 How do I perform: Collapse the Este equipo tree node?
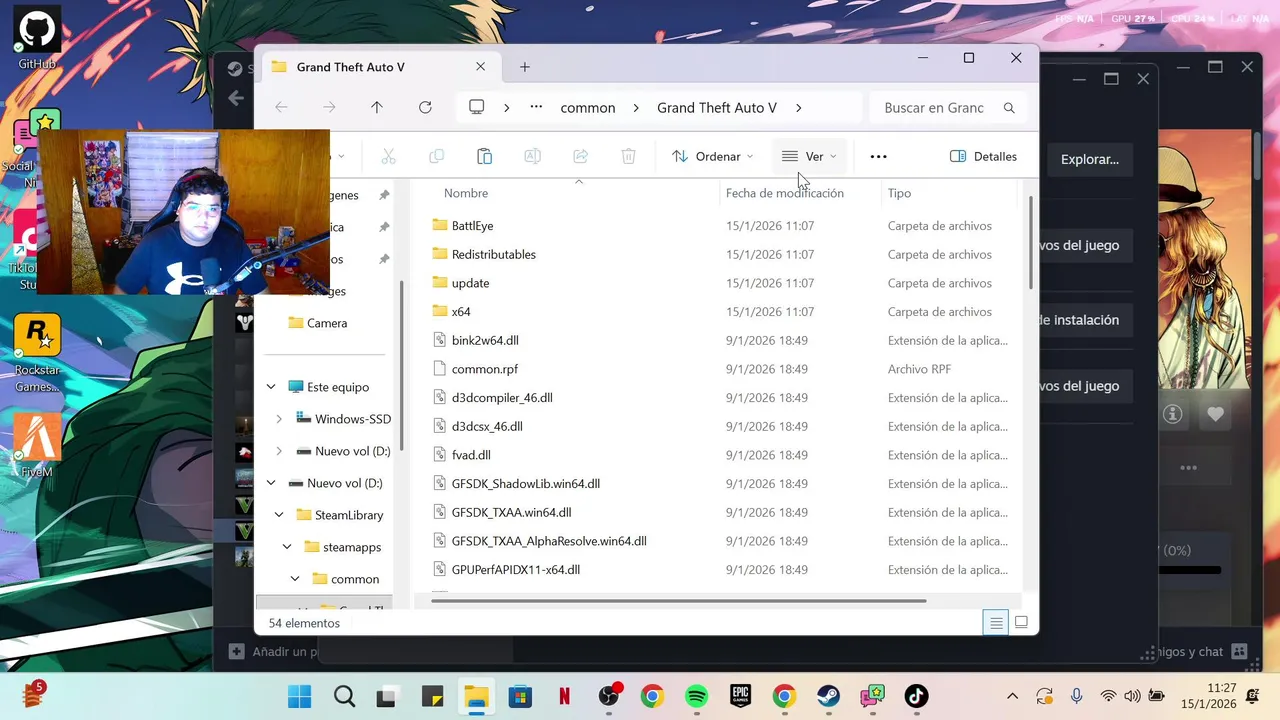271,387
